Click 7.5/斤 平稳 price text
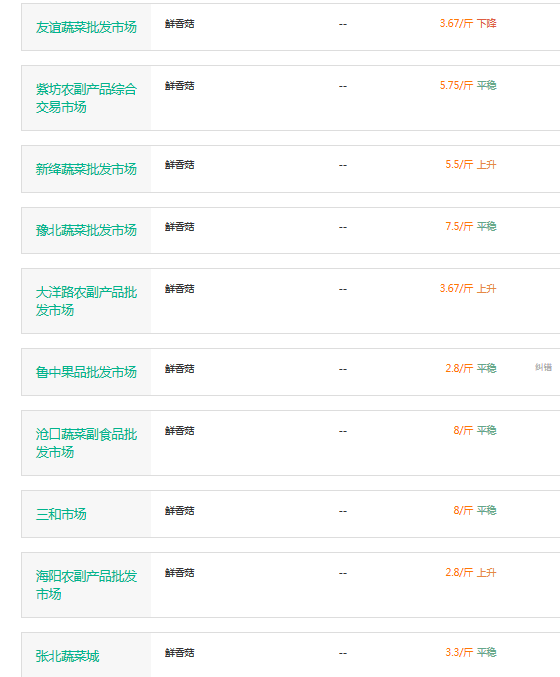Screen dimensions: 560x677 pos(471,226)
